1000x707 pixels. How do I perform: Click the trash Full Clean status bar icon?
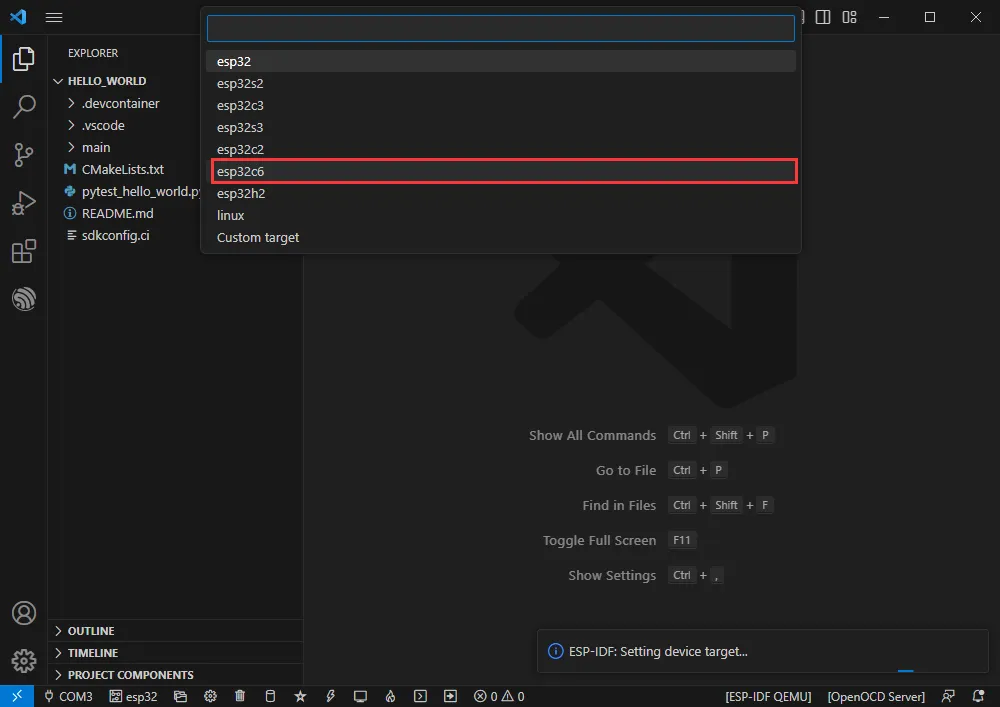point(240,696)
